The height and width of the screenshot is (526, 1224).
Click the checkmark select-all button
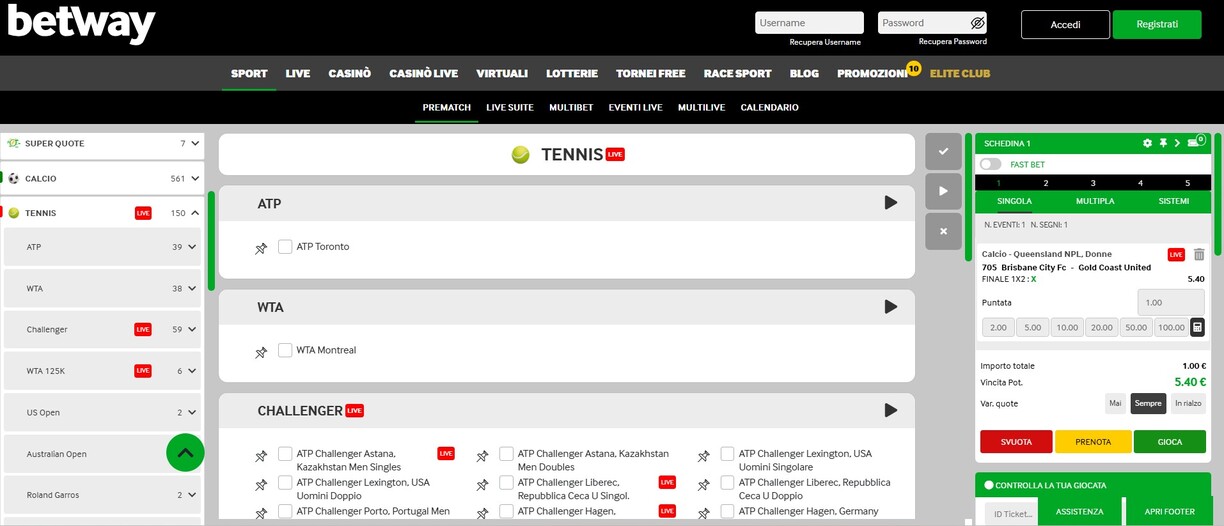943,151
